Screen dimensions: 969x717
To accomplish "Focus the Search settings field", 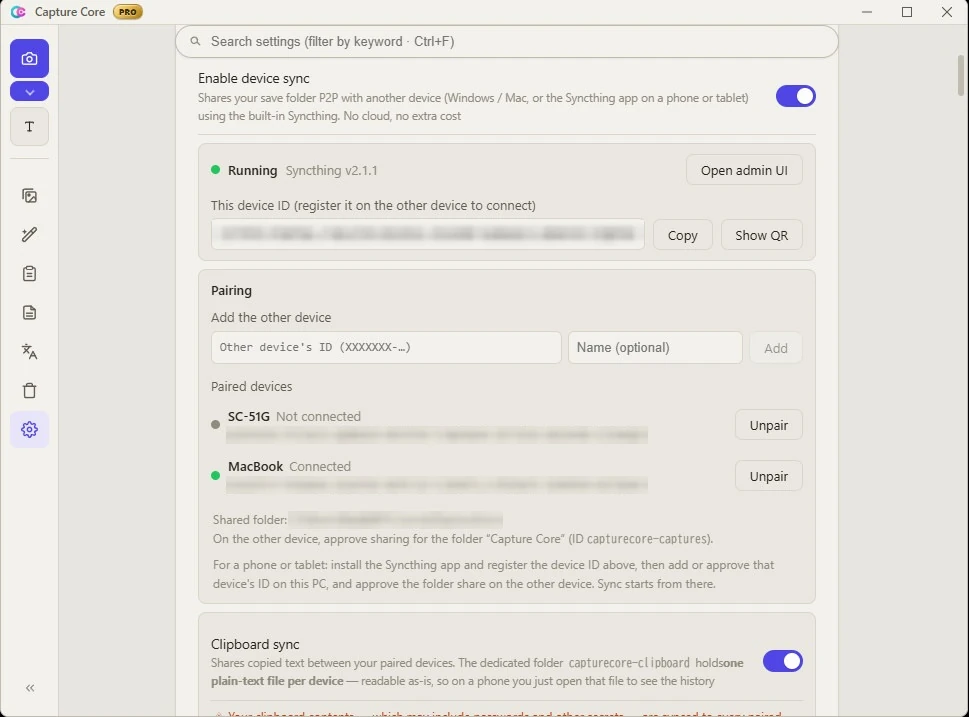I will tap(507, 41).
